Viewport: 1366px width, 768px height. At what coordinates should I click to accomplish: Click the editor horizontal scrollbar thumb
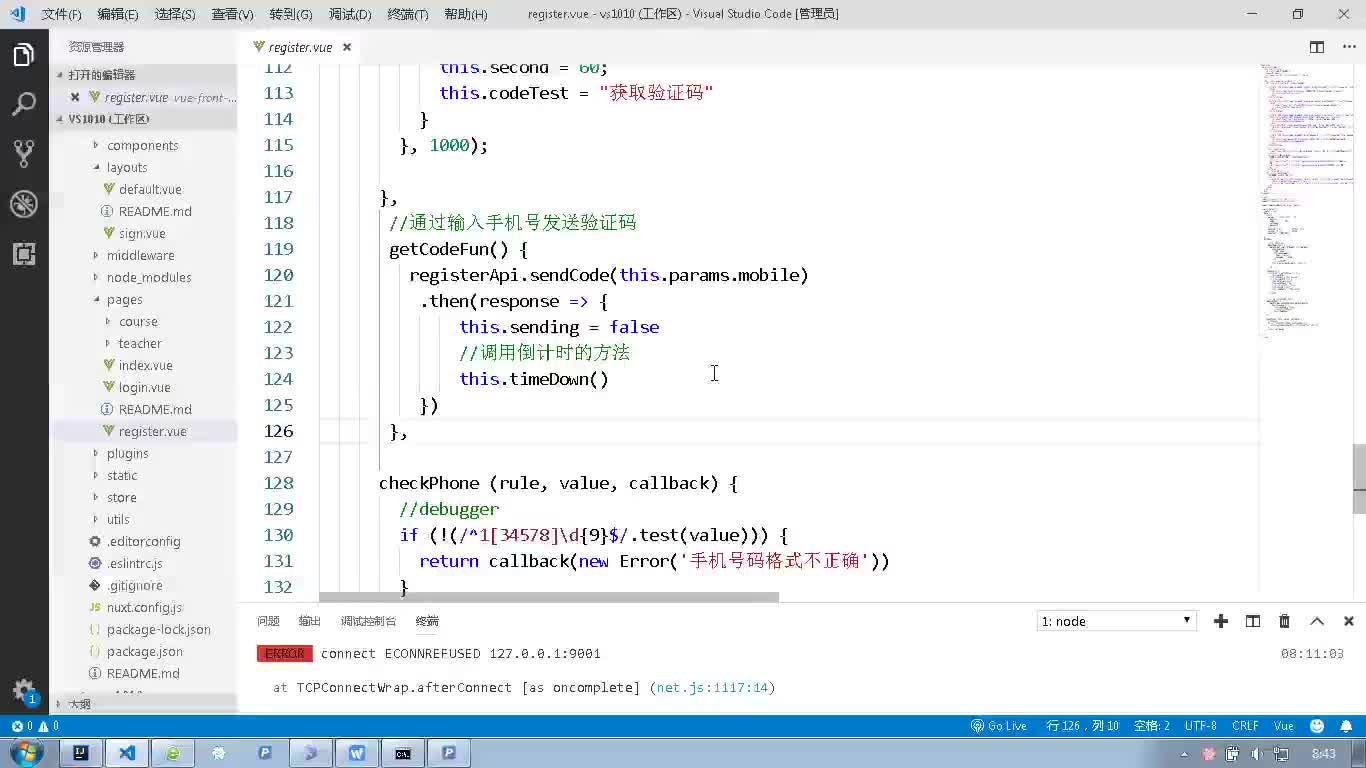(549, 597)
